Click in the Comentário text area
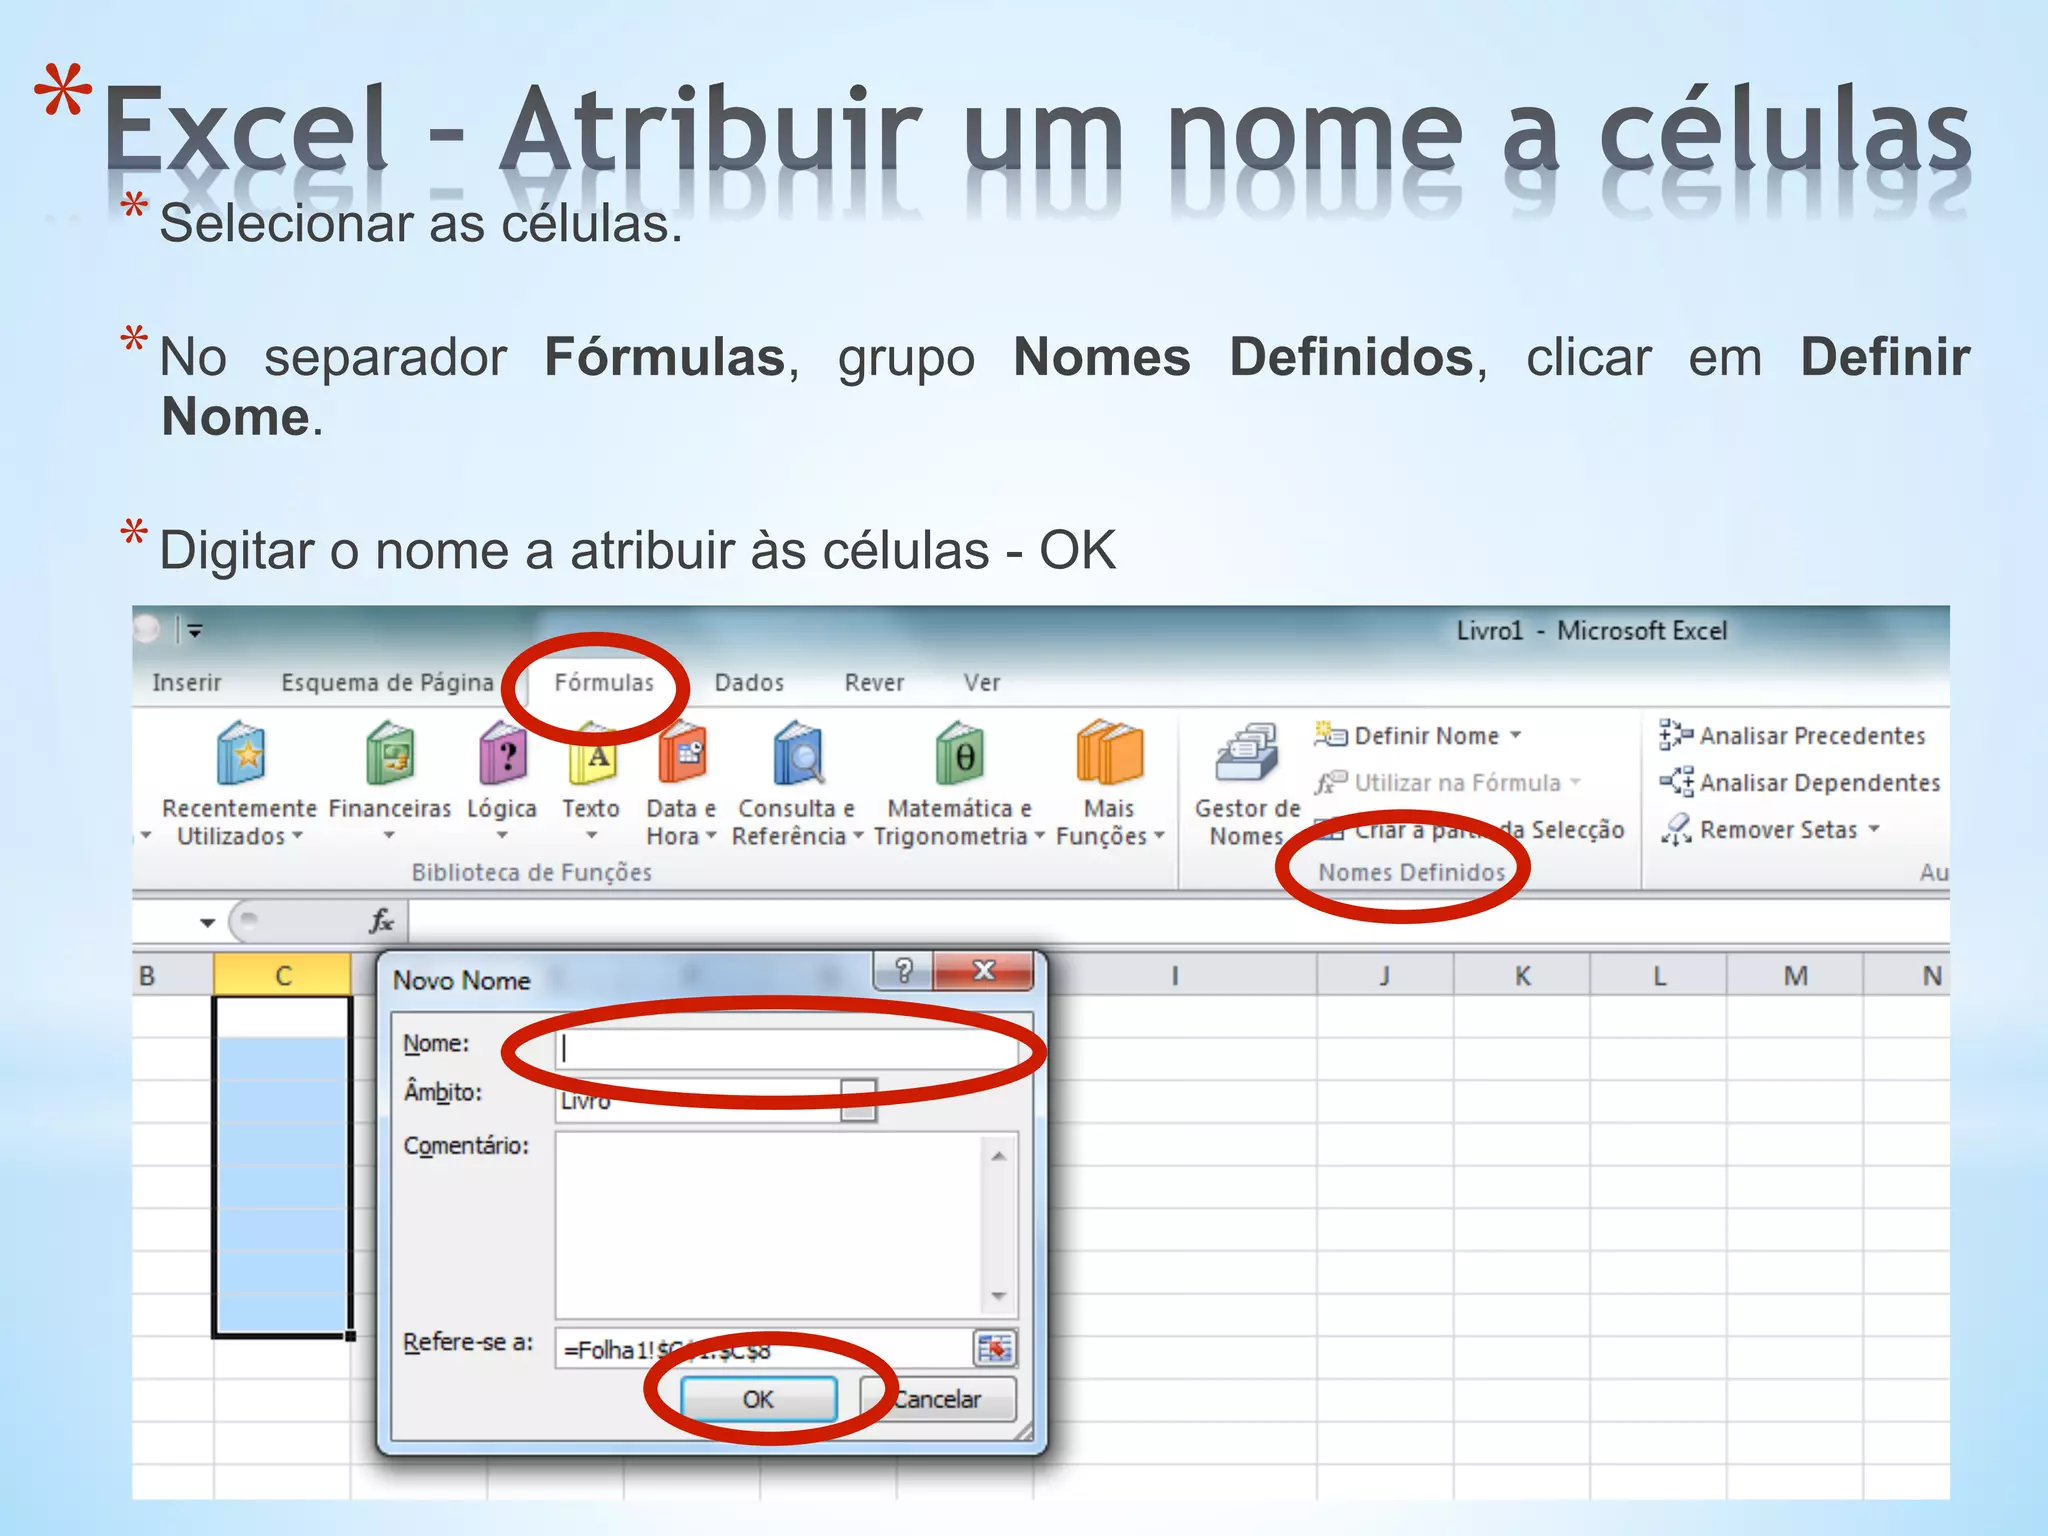The height and width of the screenshot is (1536, 2048). click(770, 1225)
